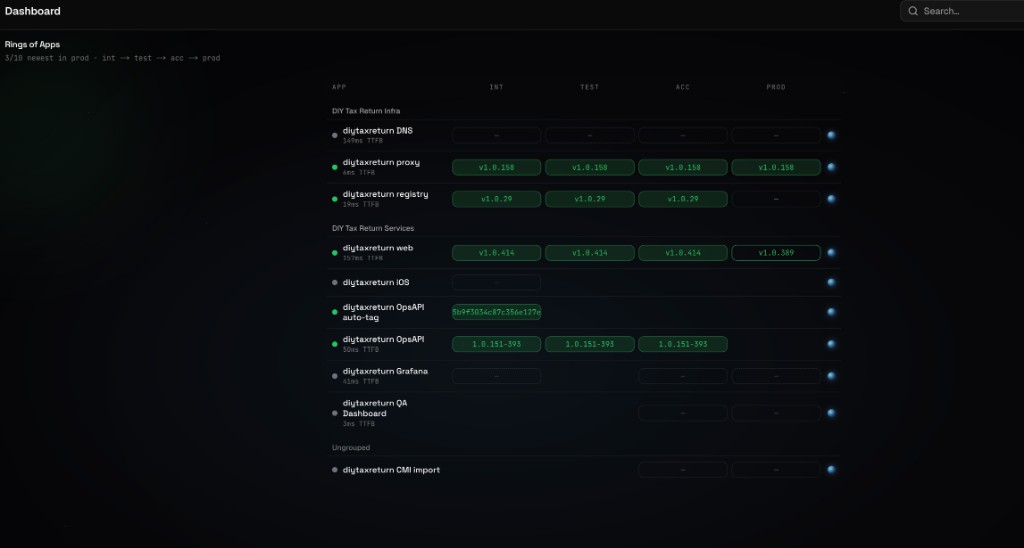Click the TEST column header

tap(590, 87)
